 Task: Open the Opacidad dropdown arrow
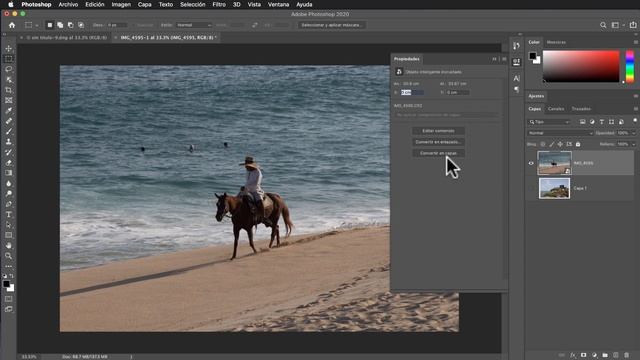tap(634, 133)
